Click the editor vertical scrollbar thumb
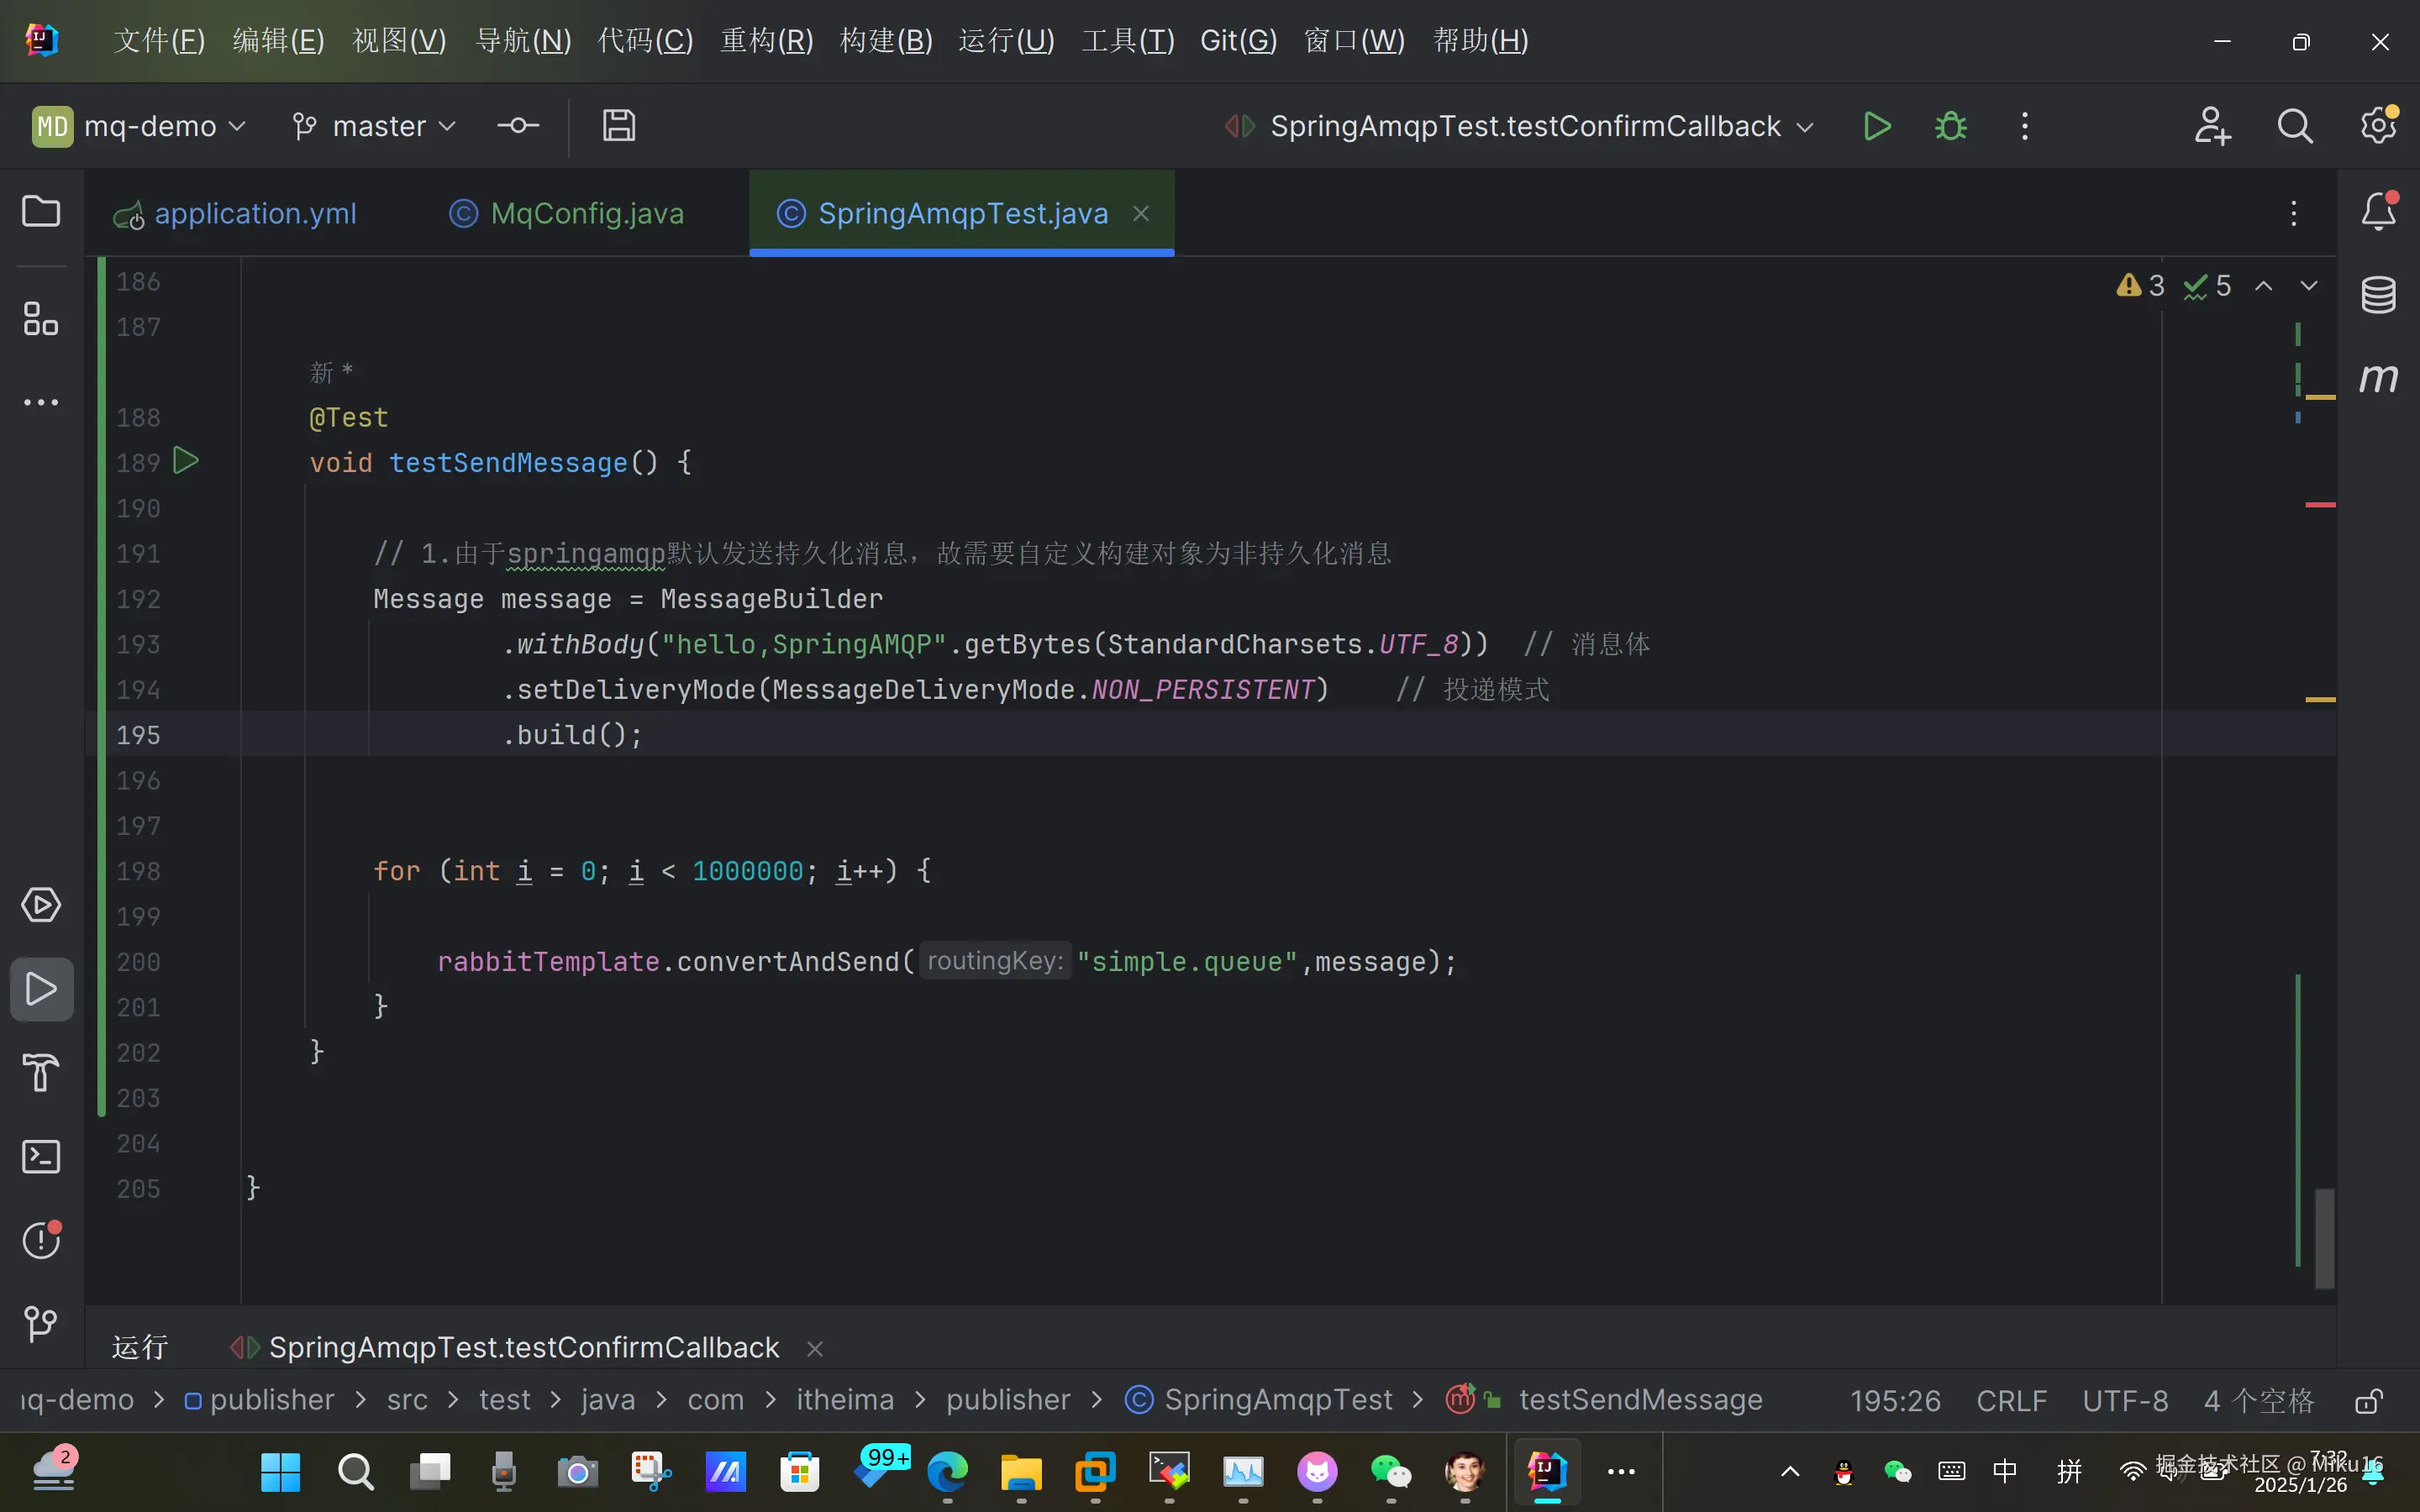The image size is (2420, 1512). pos(2324,1238)
